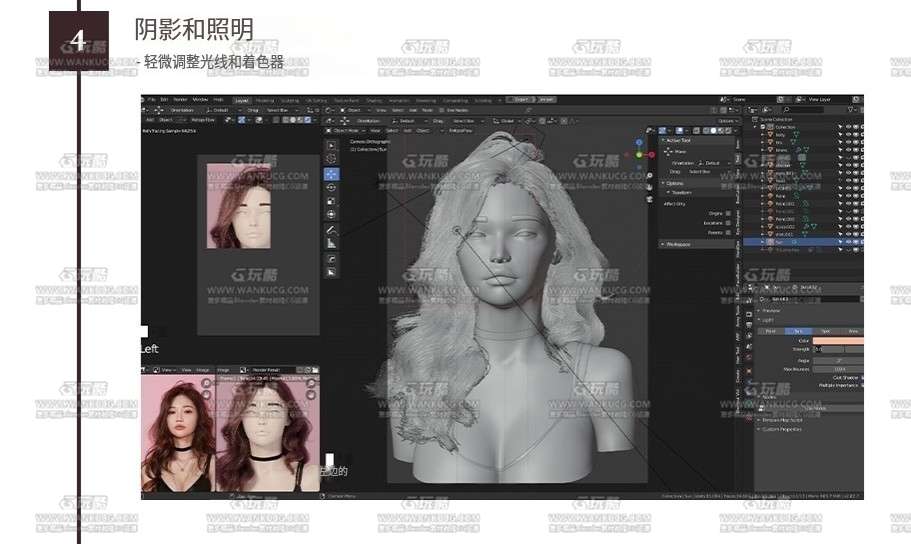
Task: Open the green light Object Data properties tab
Action: coord(749,404)
